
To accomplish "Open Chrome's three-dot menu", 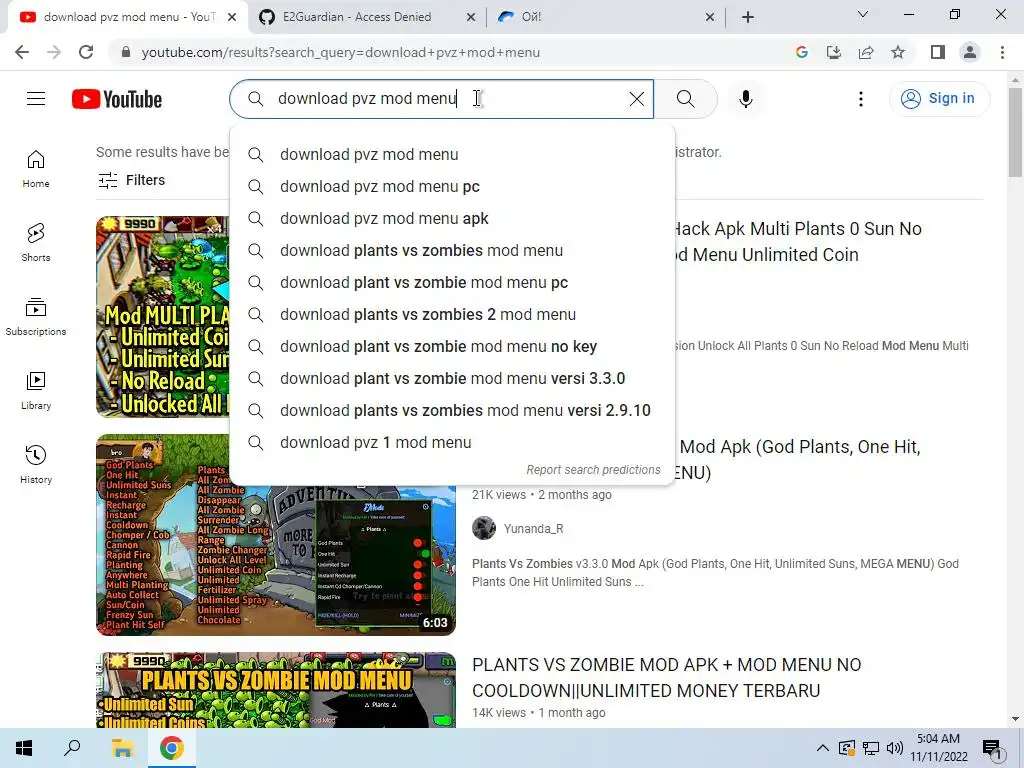I will (1002, 52).
